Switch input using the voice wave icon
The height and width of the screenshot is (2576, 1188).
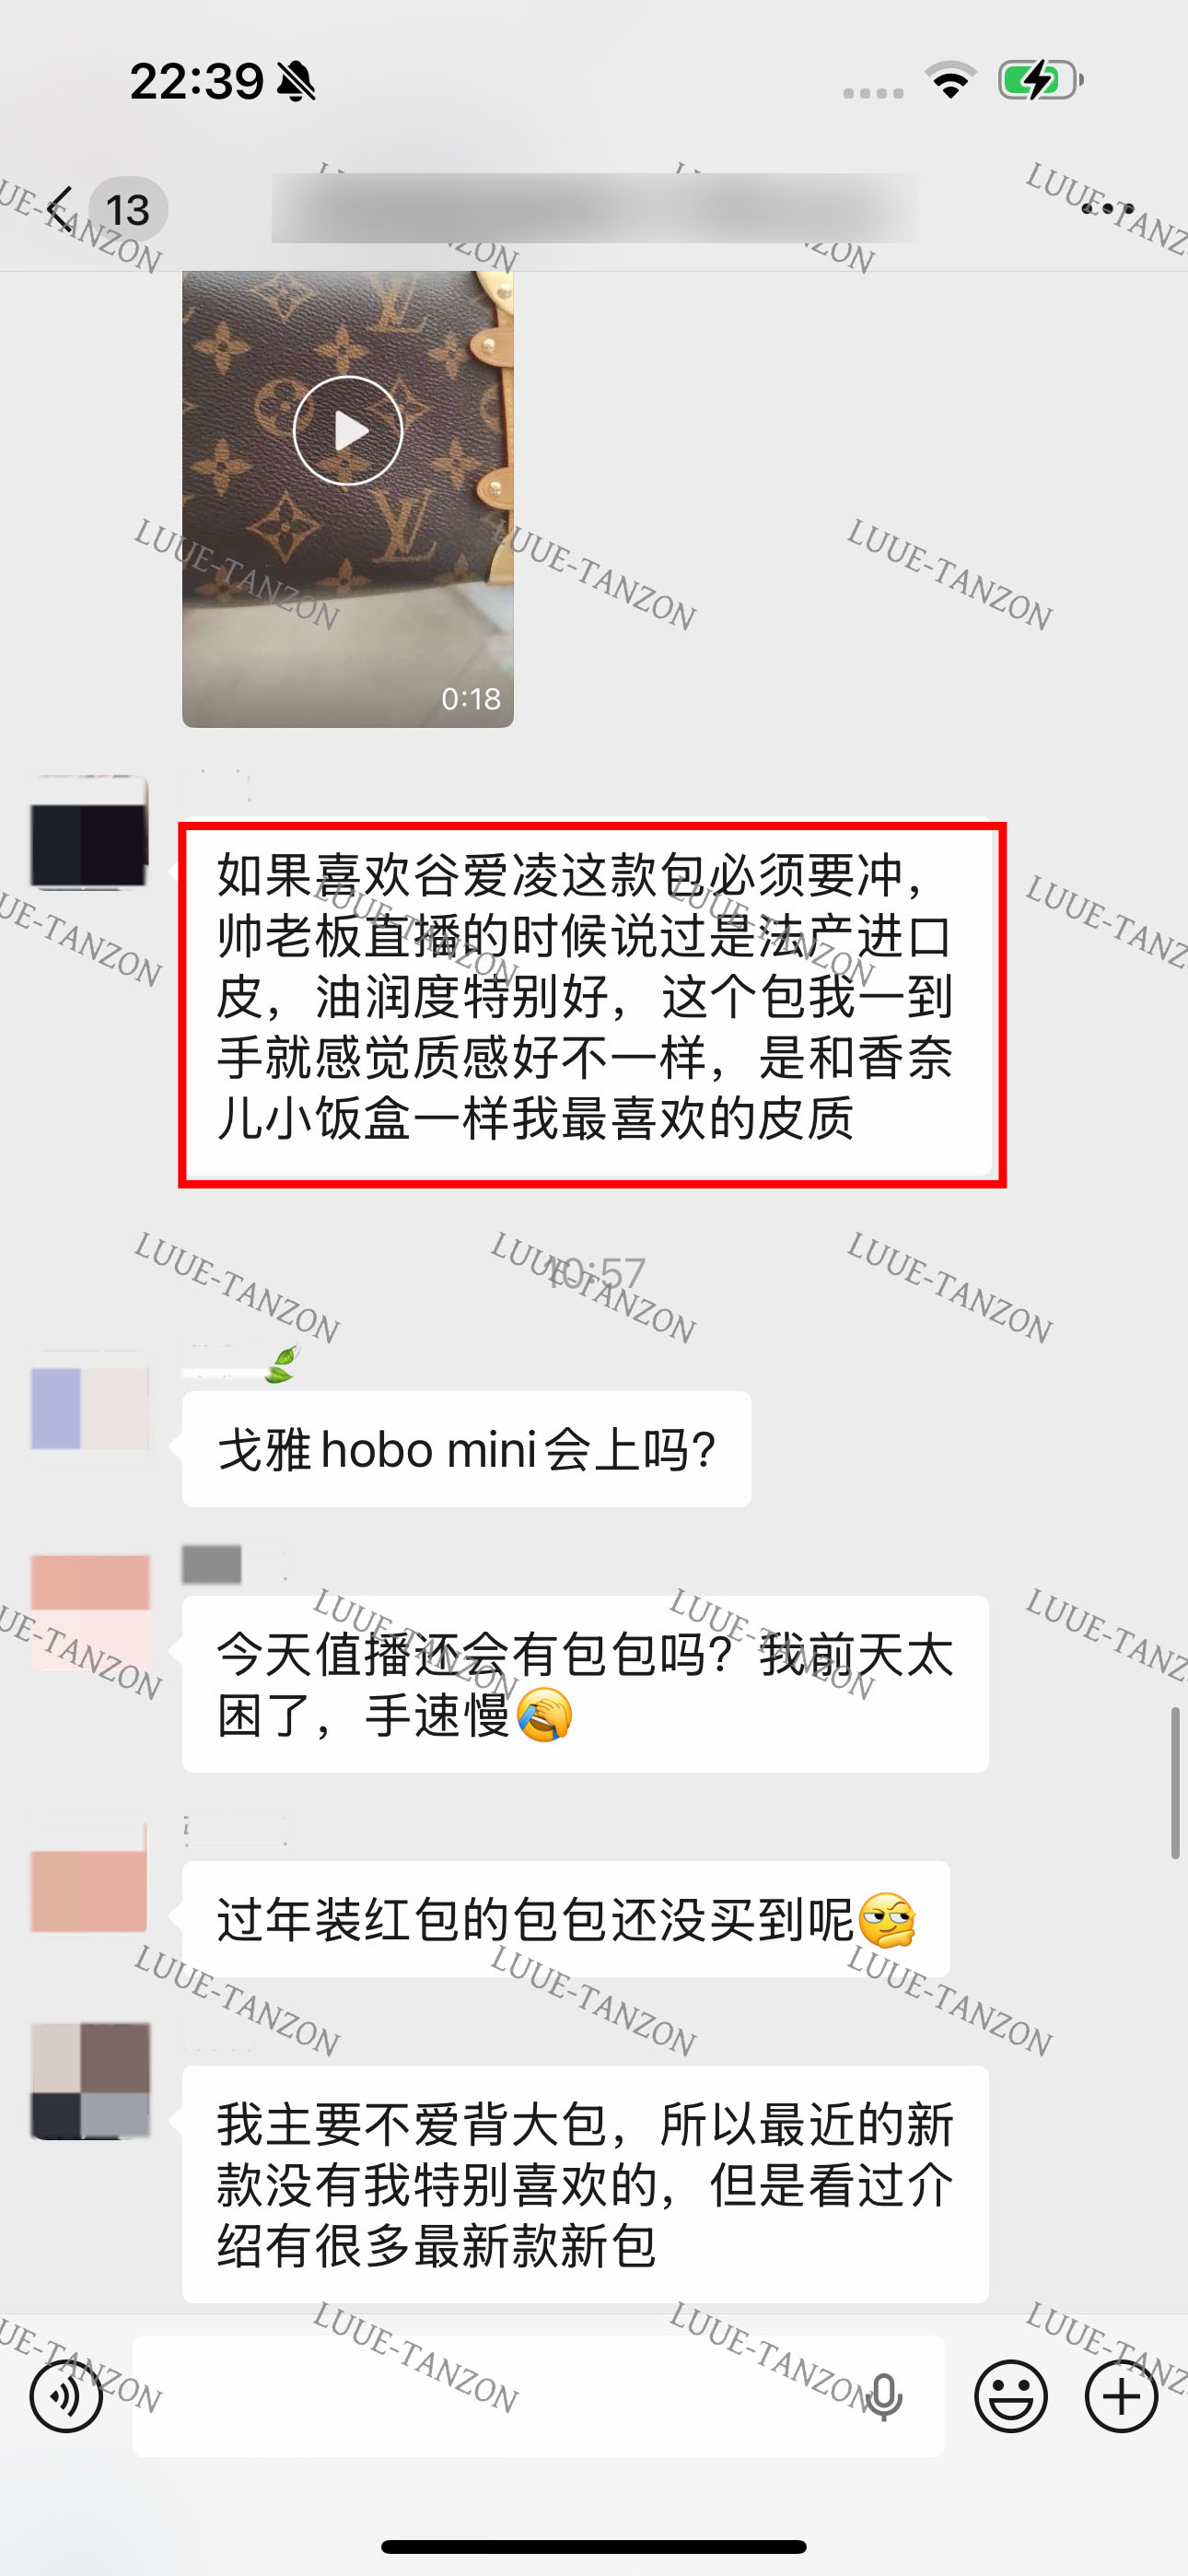(66, 2396)
